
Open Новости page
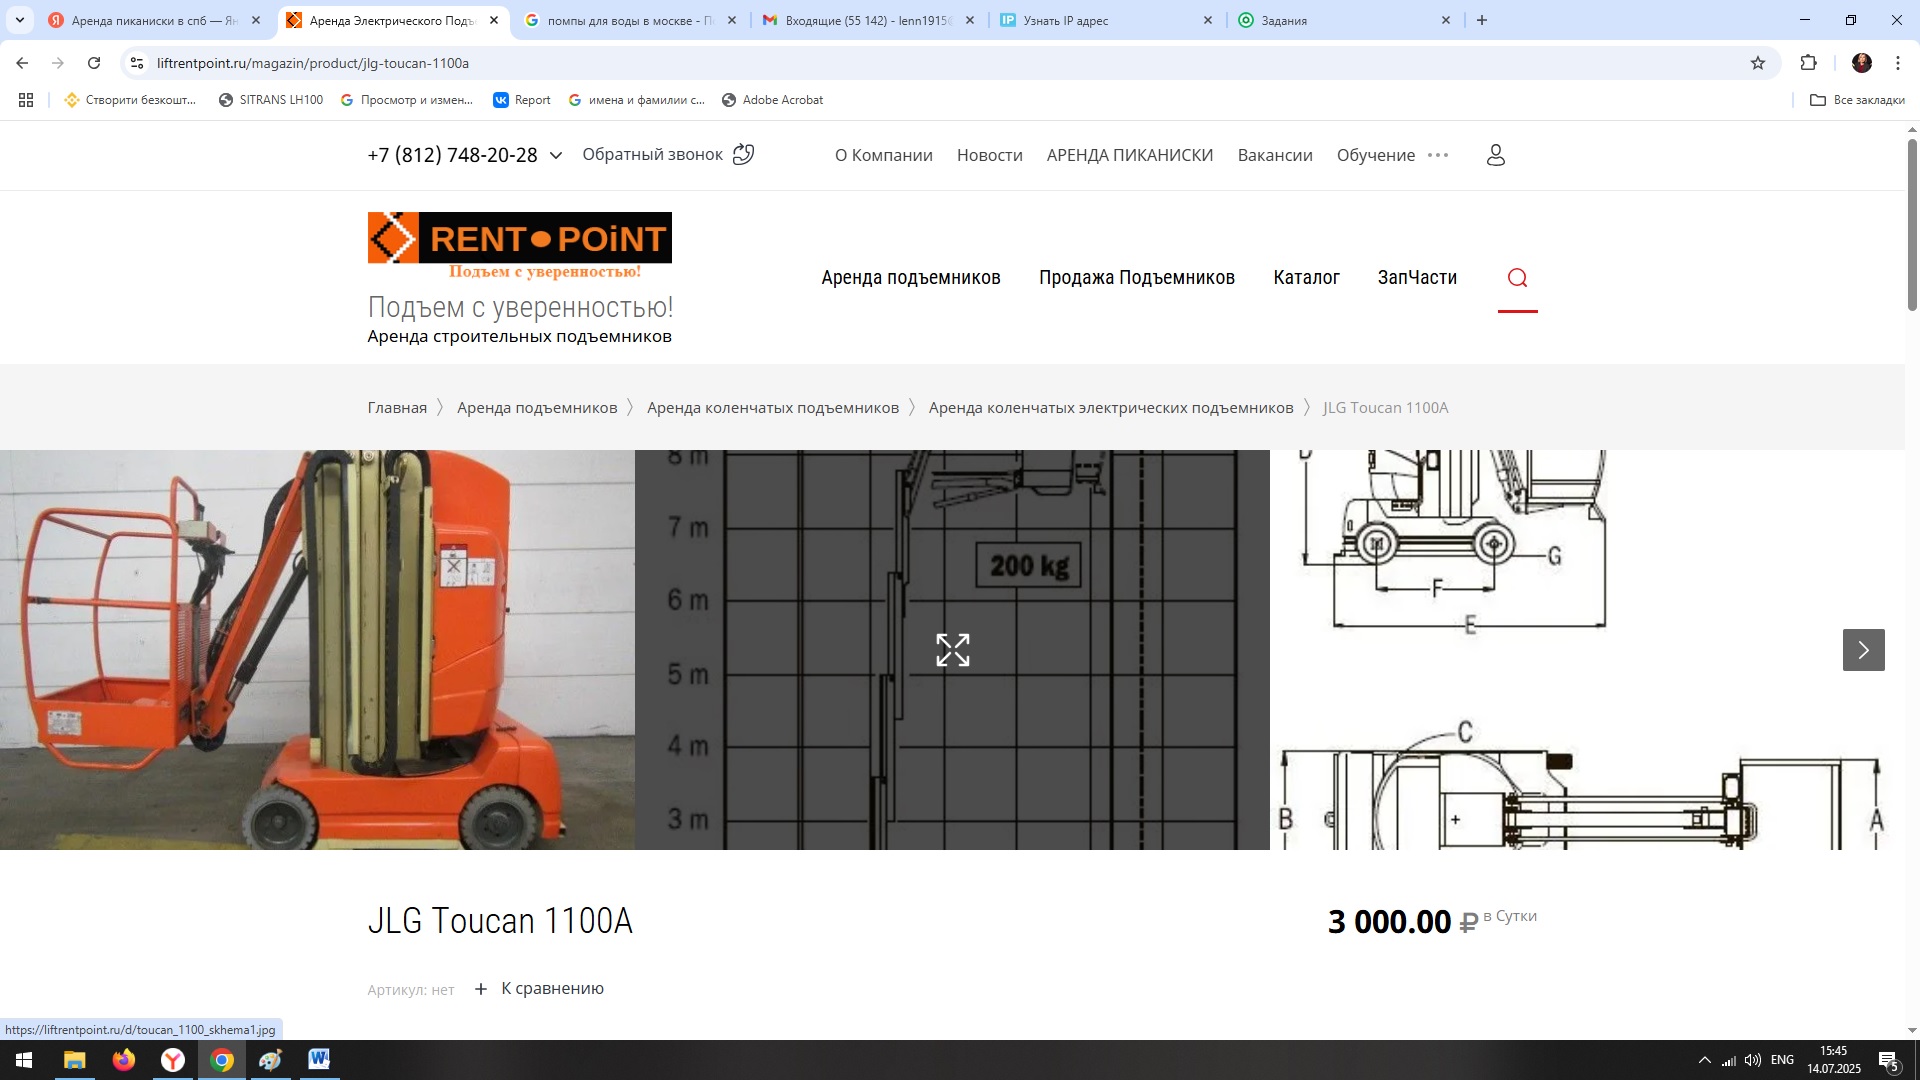tap(989, 155)
